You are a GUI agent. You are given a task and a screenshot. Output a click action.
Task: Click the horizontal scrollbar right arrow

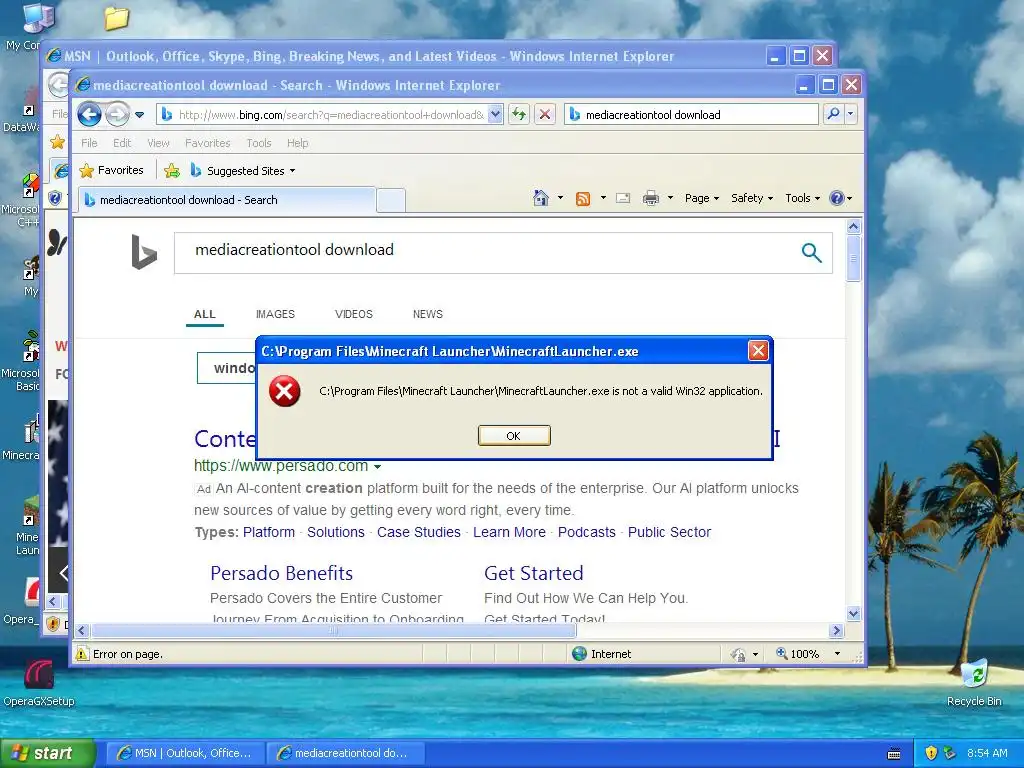tap(837, 631)
